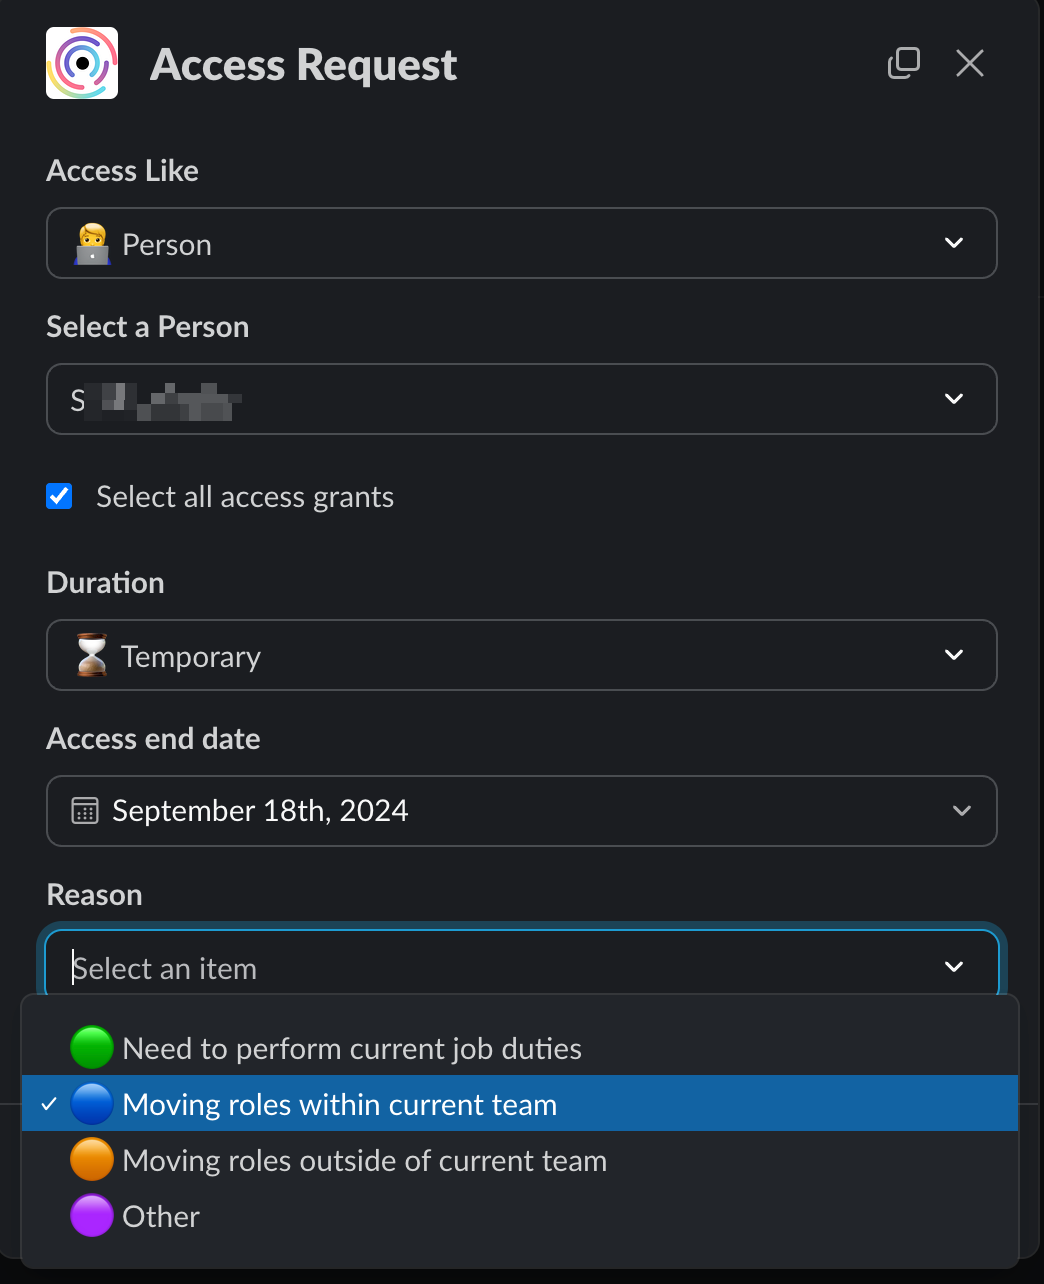The image size is (1044, 1284).
Task: Choose Need to perform current job duties
Action: pos(352,1048)
